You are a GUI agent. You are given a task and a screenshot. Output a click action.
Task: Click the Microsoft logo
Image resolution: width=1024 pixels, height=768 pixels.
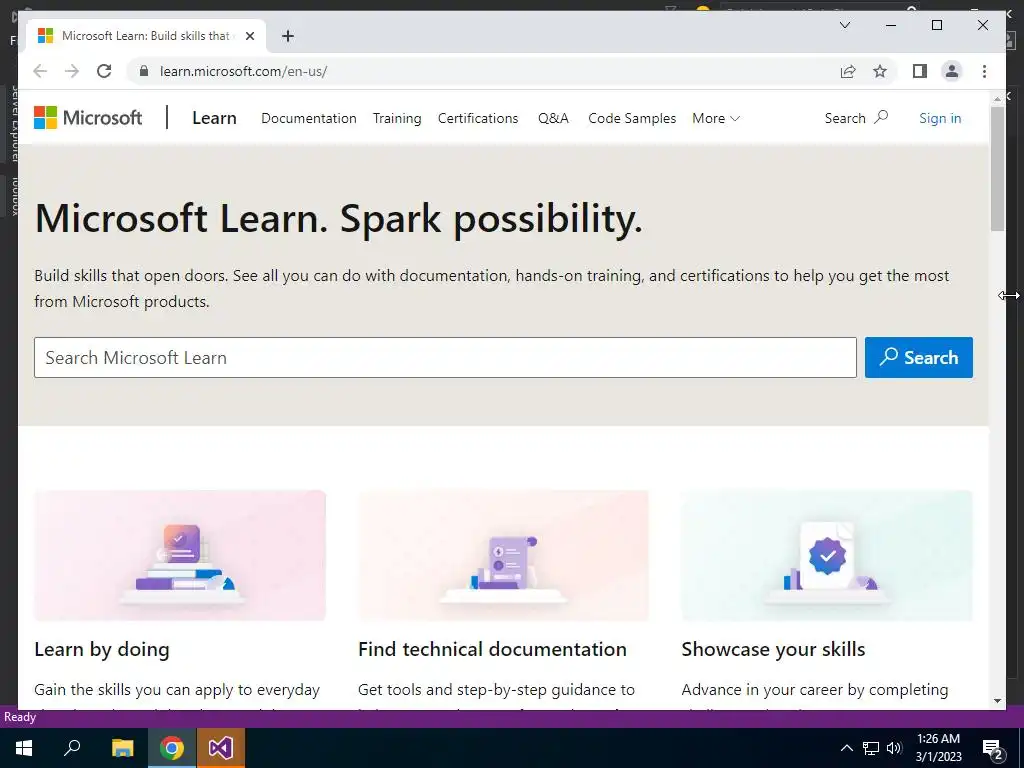[x=88, y=118]
